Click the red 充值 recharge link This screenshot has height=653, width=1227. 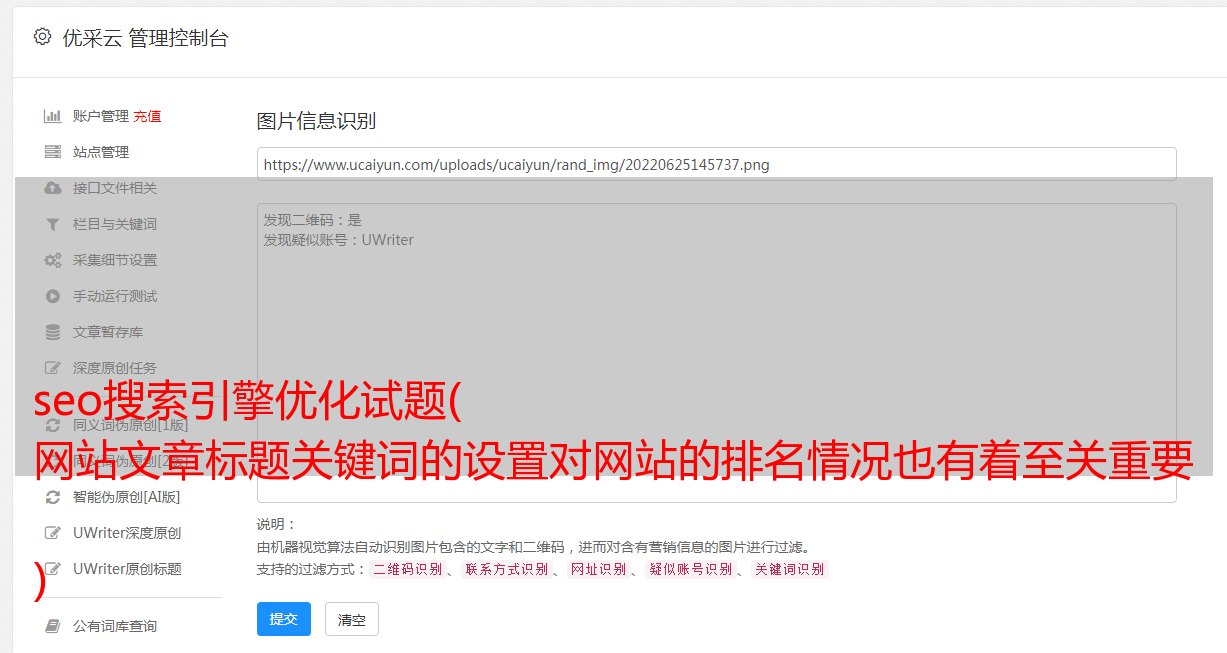point(147,116)
